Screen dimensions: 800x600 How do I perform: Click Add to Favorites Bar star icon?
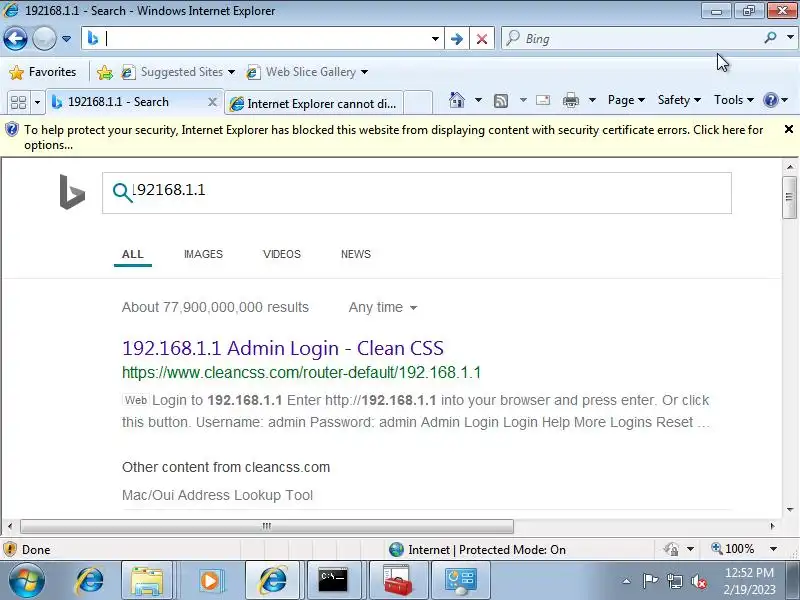(x=105, y=72)
